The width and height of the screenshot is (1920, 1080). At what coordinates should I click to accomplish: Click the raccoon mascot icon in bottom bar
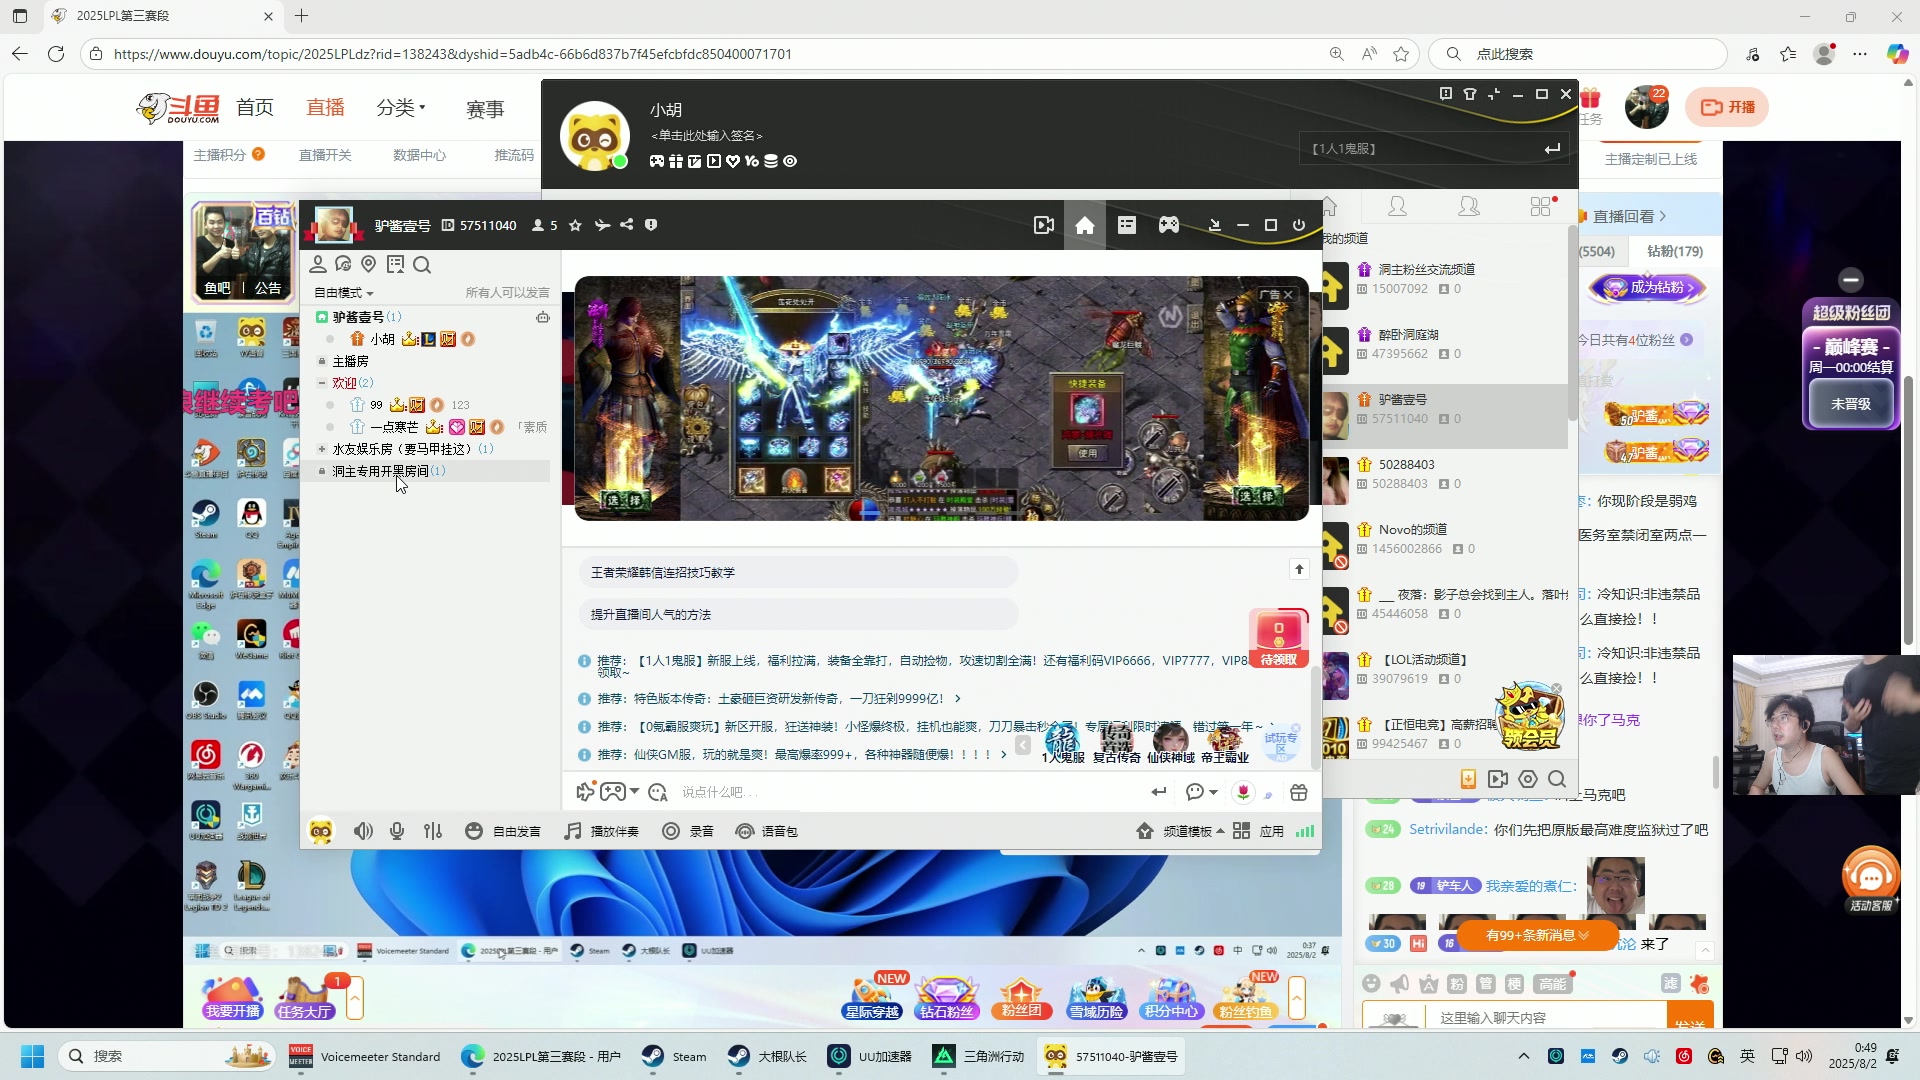coord(321,832)
